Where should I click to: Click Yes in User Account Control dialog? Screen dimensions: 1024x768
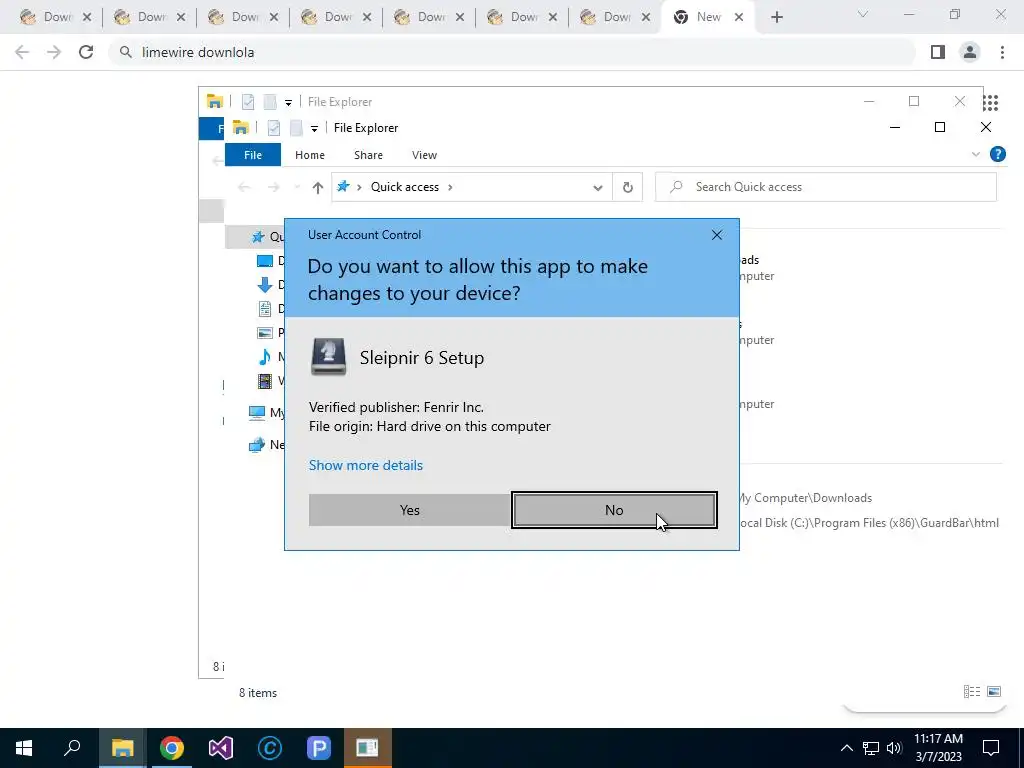click(409, 510)
